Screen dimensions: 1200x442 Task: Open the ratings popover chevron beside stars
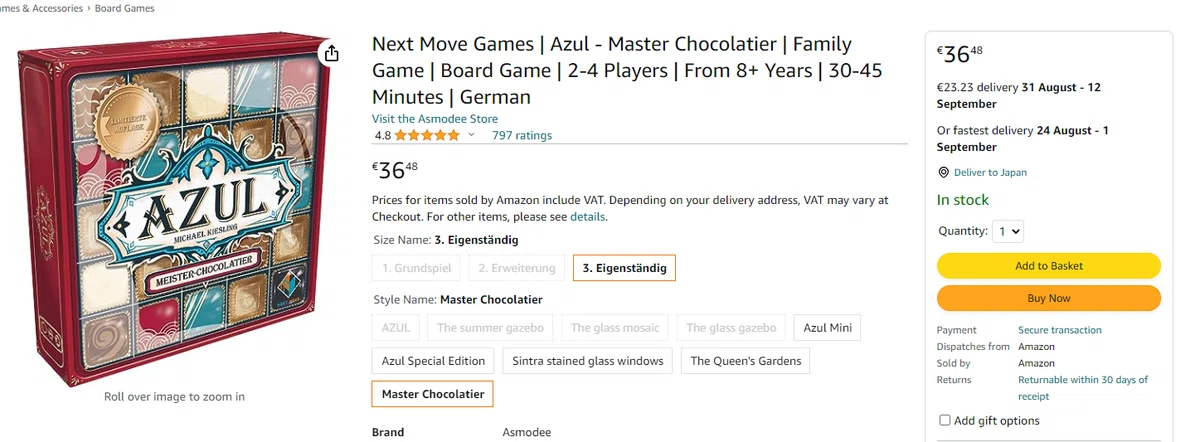tap(472, 135)
